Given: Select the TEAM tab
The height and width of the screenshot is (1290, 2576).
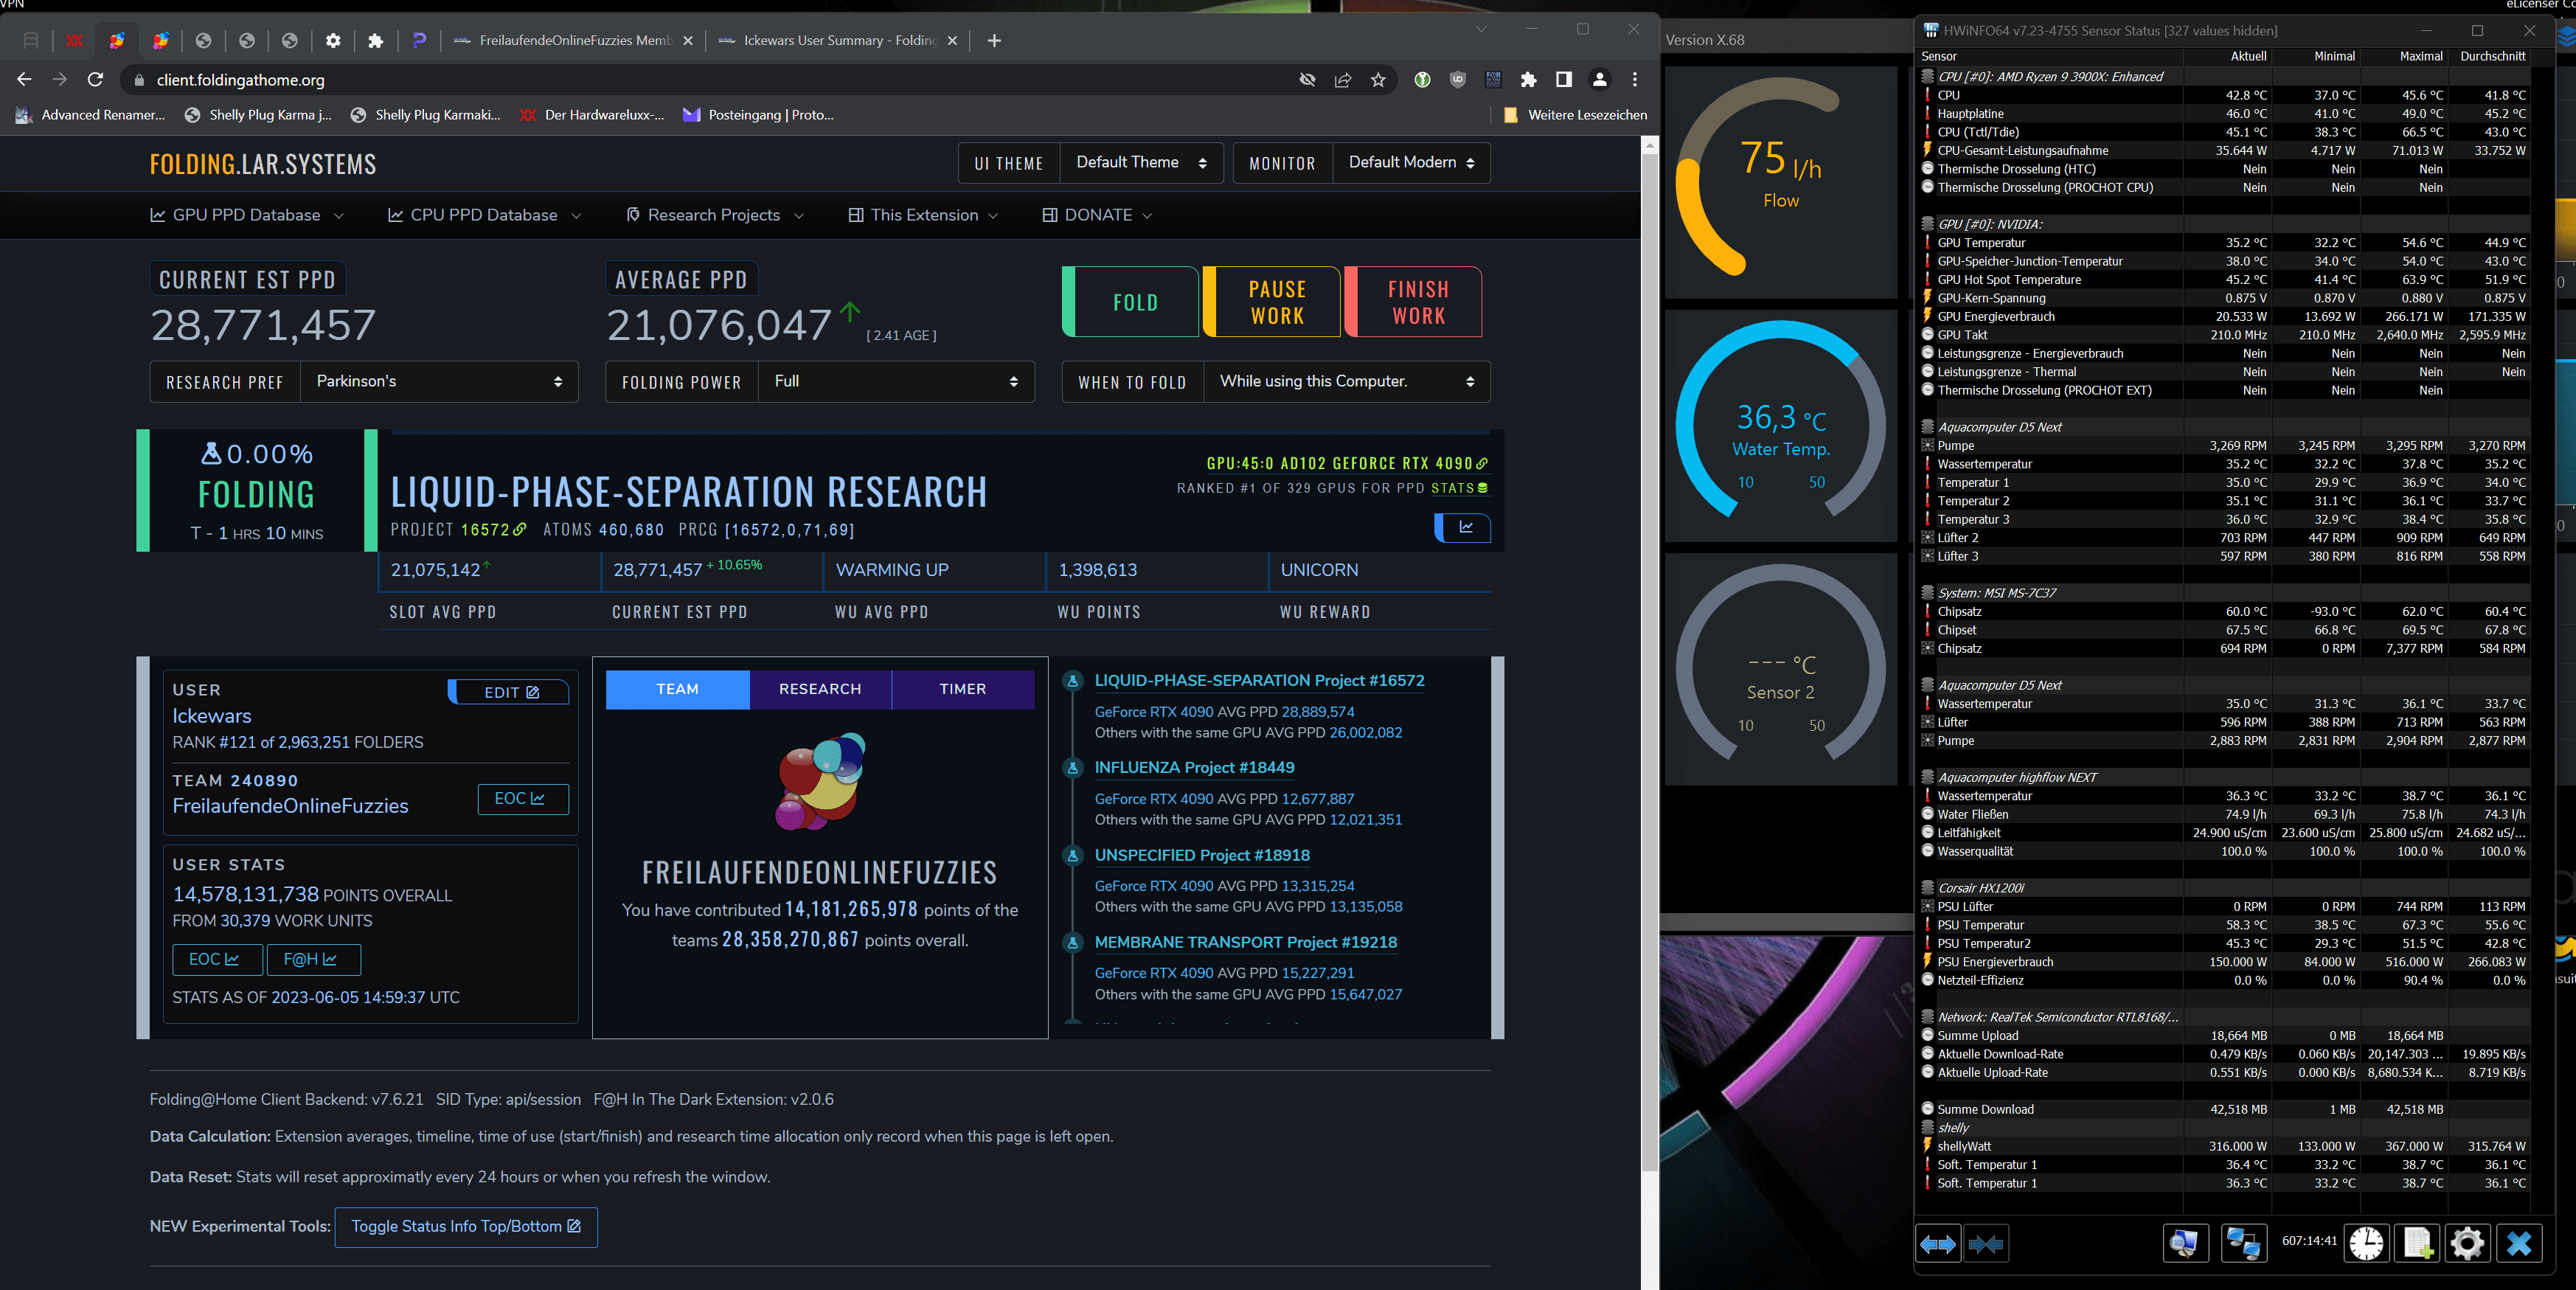Looking at the screenshot, I should pyautogui.click(x=677, y=689).
